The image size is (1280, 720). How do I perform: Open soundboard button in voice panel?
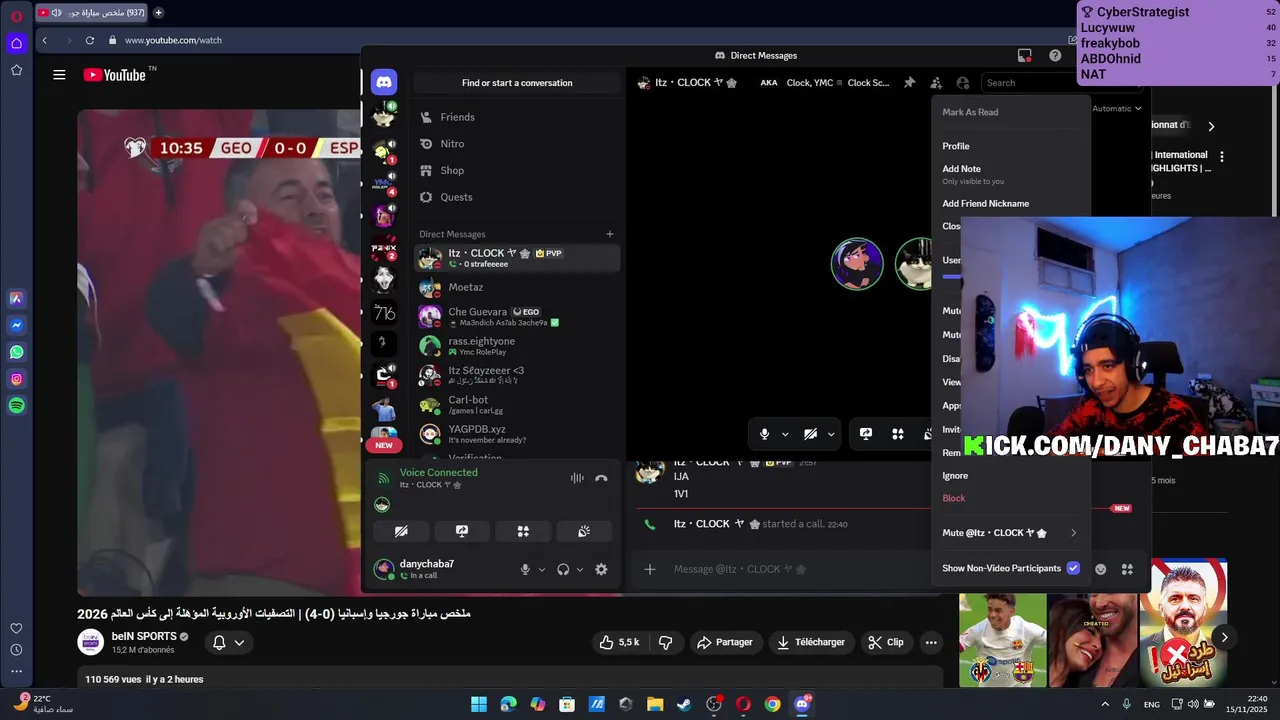click(584, 531)
